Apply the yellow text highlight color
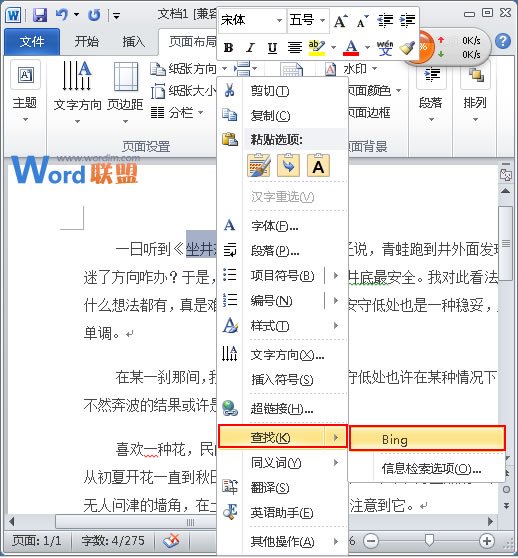518x558 pixels. (x=317, y=48)
